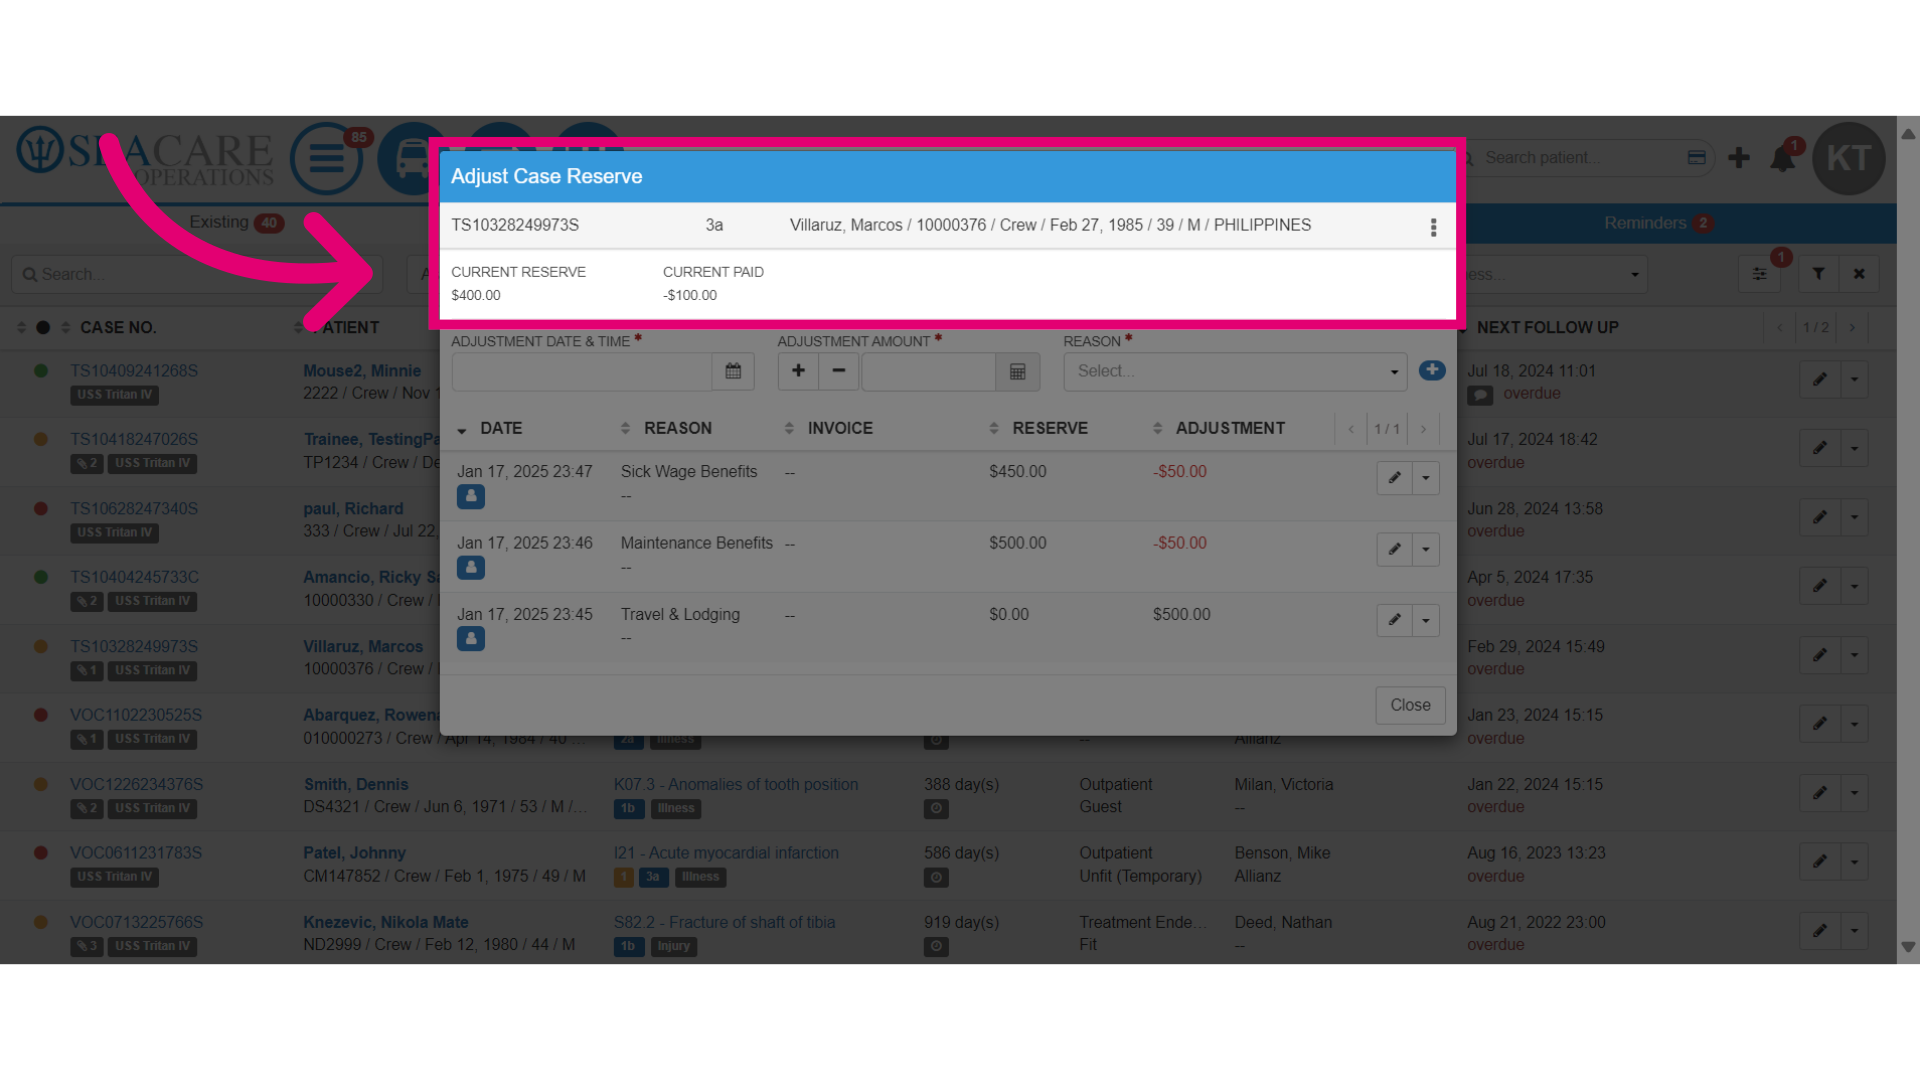Click the card icon in patient search

click(1696, 157)
